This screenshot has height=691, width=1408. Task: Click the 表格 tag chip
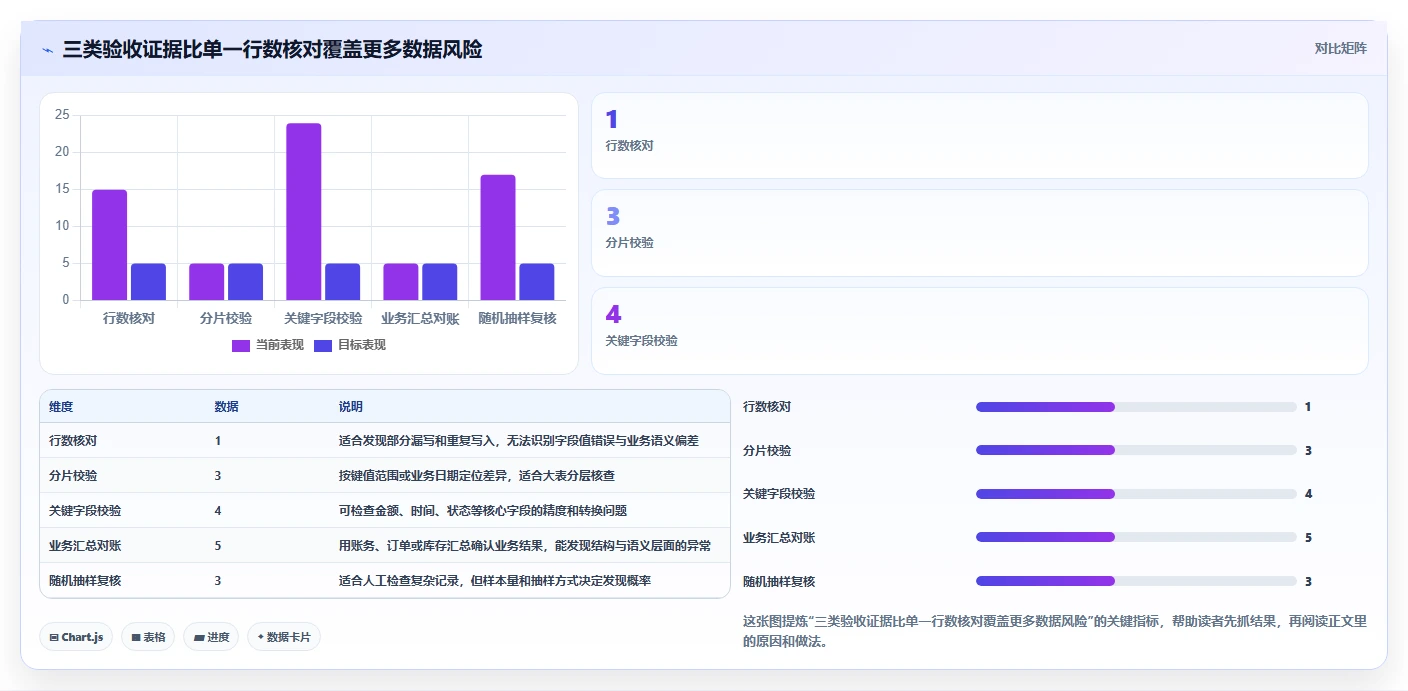[x=148, y=637]
